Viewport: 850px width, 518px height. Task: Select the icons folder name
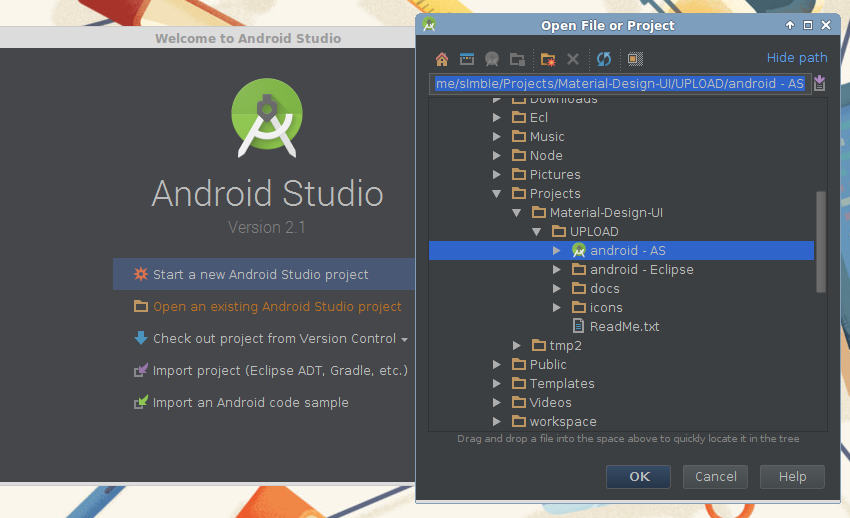pos(606,307)
